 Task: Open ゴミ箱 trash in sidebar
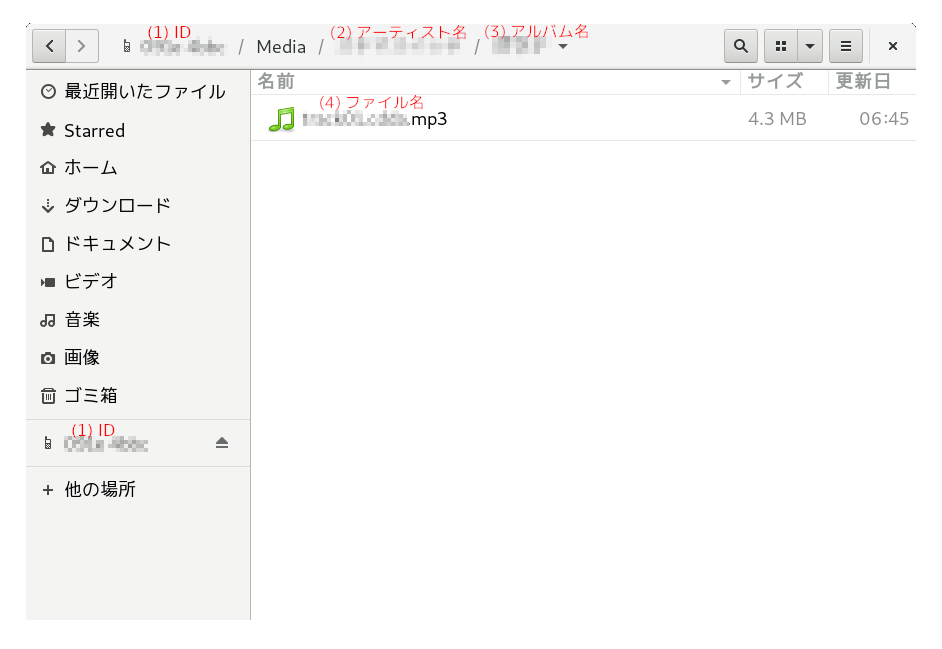point(90,396)
